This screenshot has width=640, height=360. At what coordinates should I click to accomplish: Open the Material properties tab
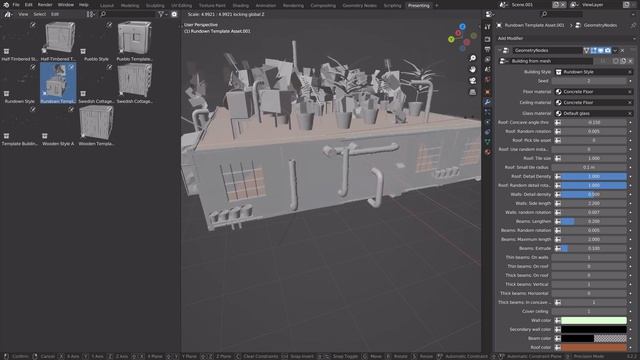point(487,152)
